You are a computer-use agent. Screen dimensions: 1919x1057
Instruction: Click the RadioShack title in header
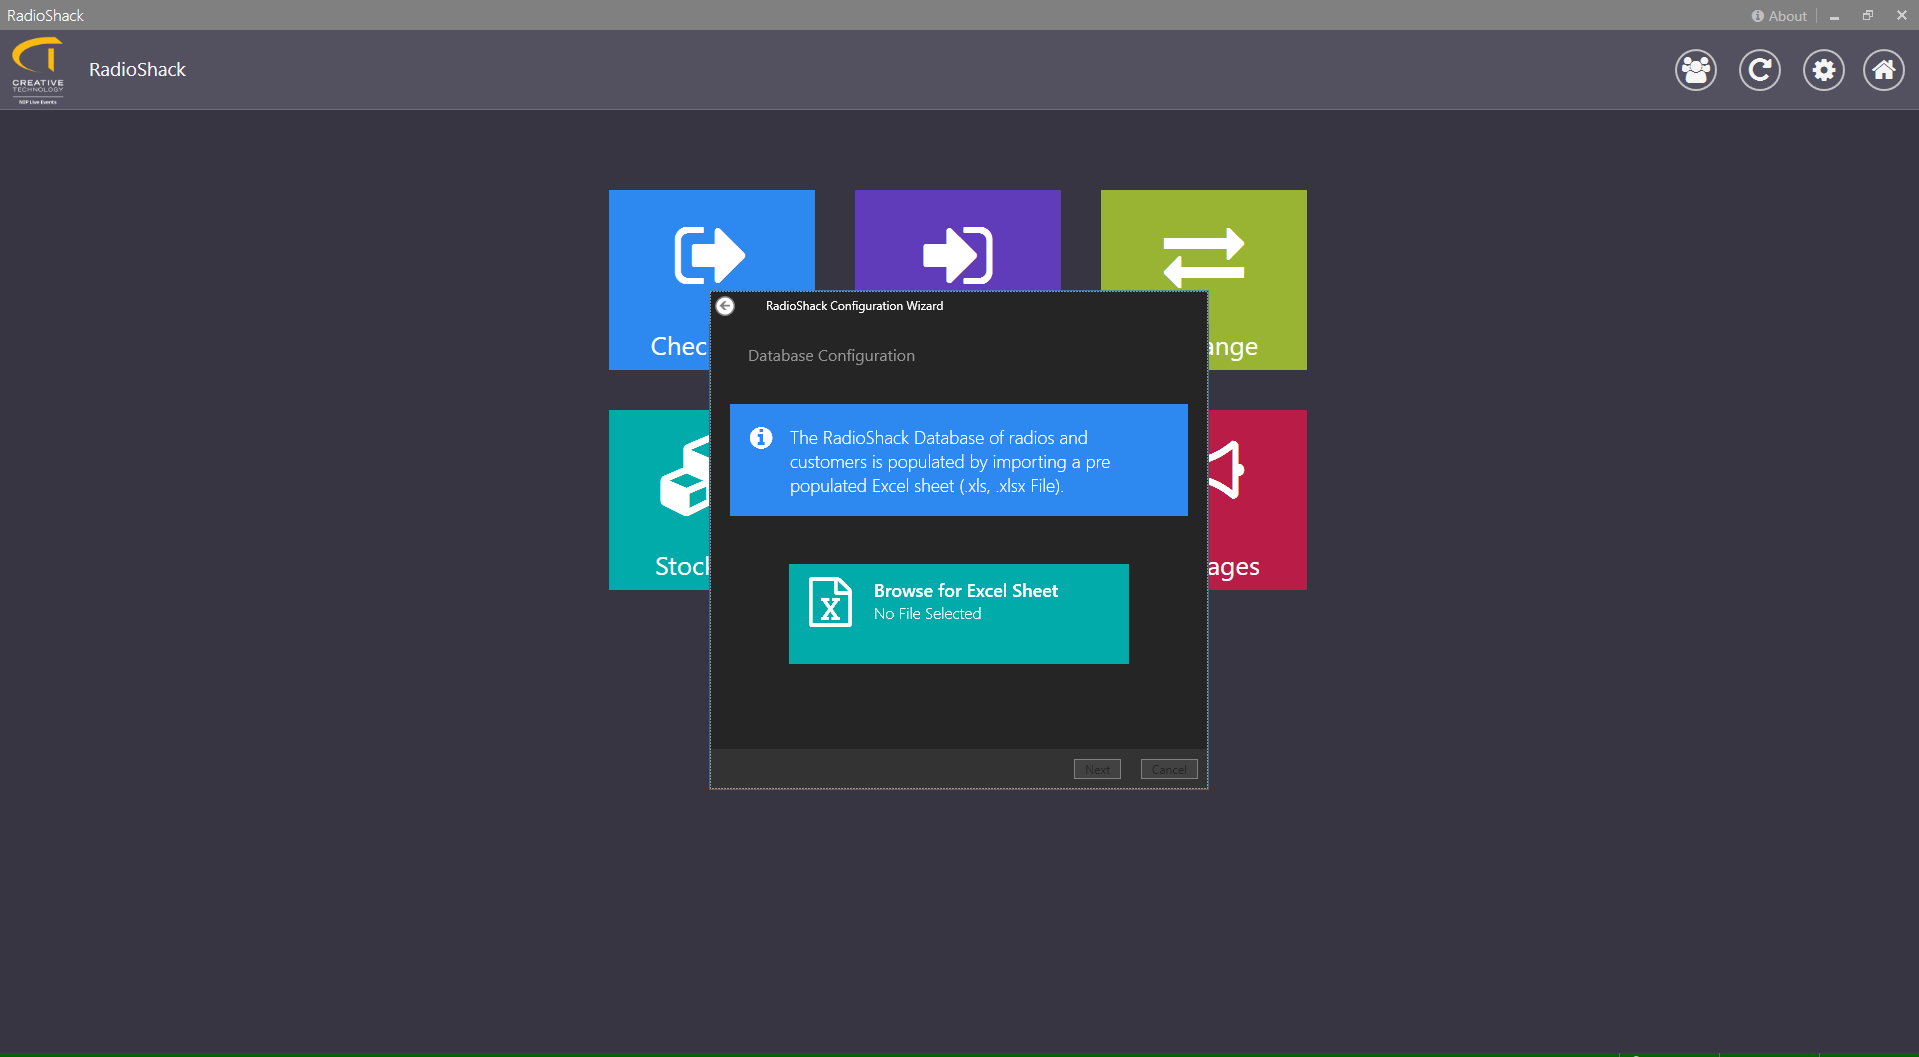coord(137,70)
